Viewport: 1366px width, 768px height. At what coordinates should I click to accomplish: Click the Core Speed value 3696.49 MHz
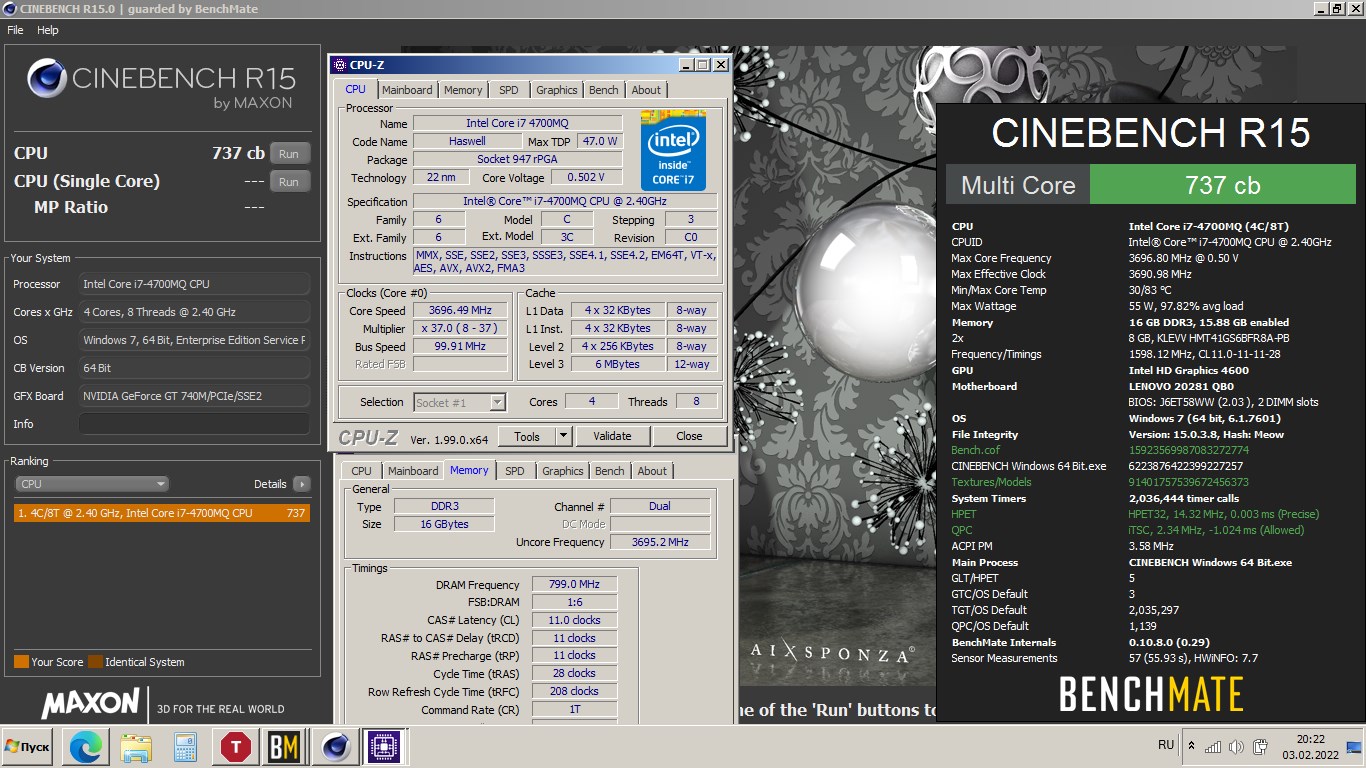[460, 311]
